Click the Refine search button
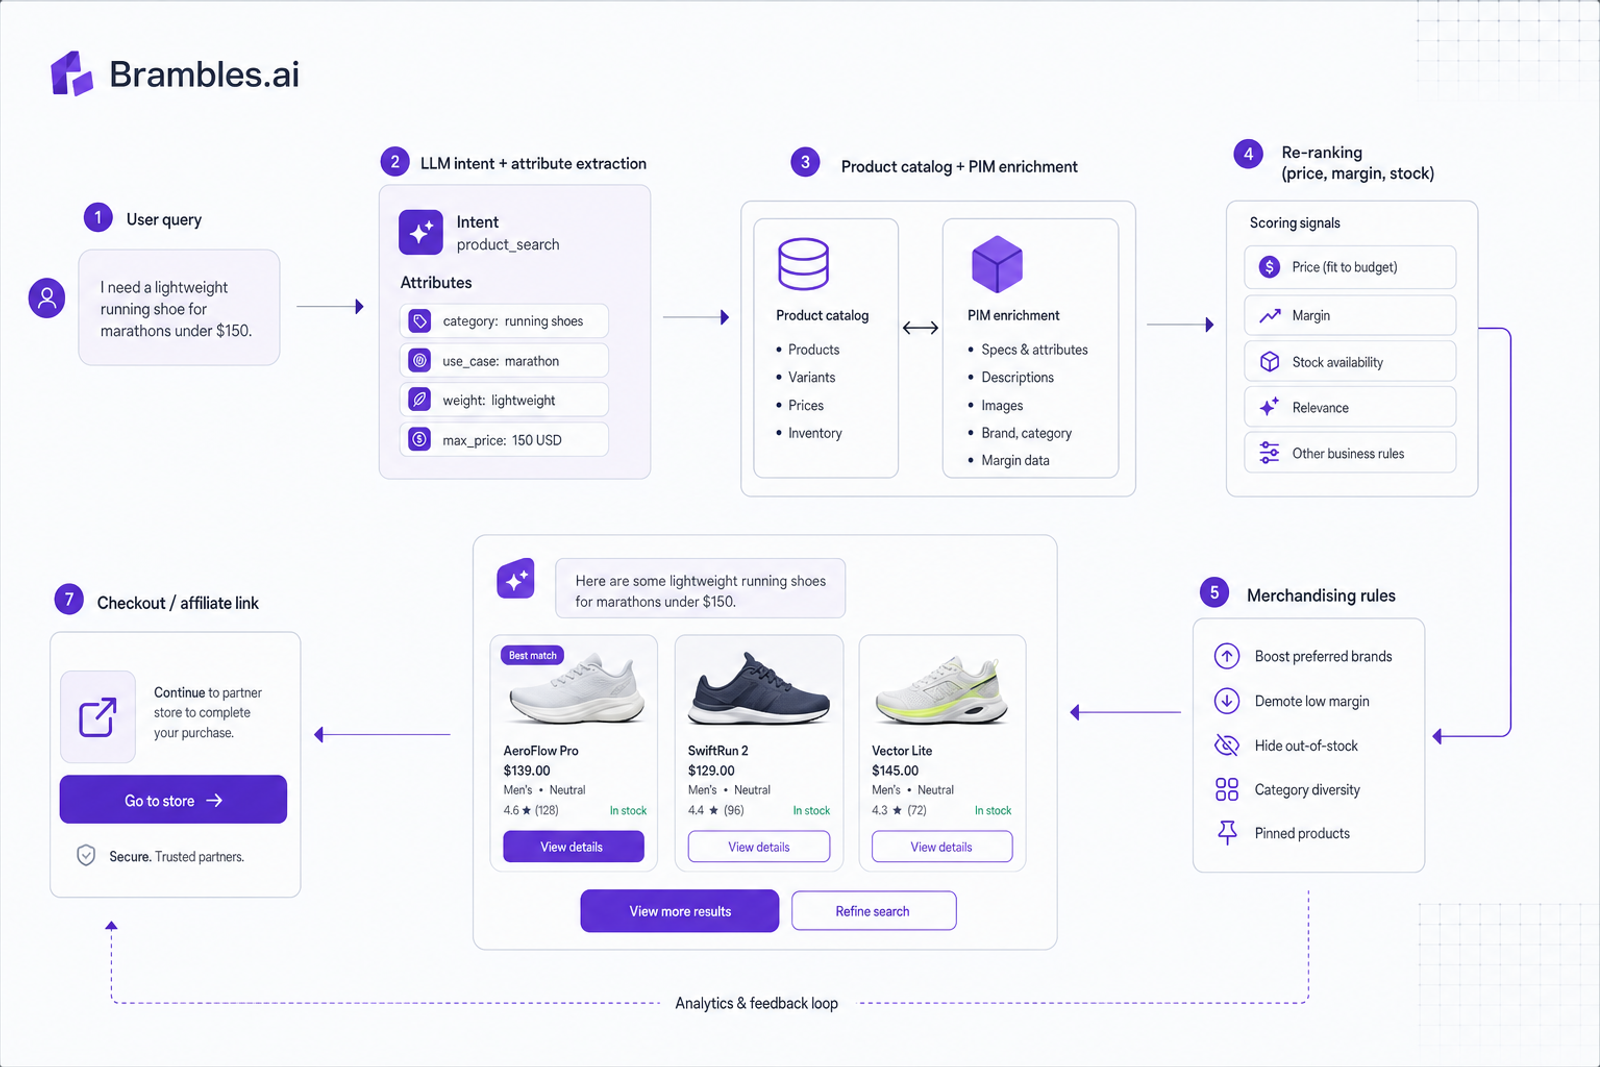 pyautogui.click(x=873, y=911)
